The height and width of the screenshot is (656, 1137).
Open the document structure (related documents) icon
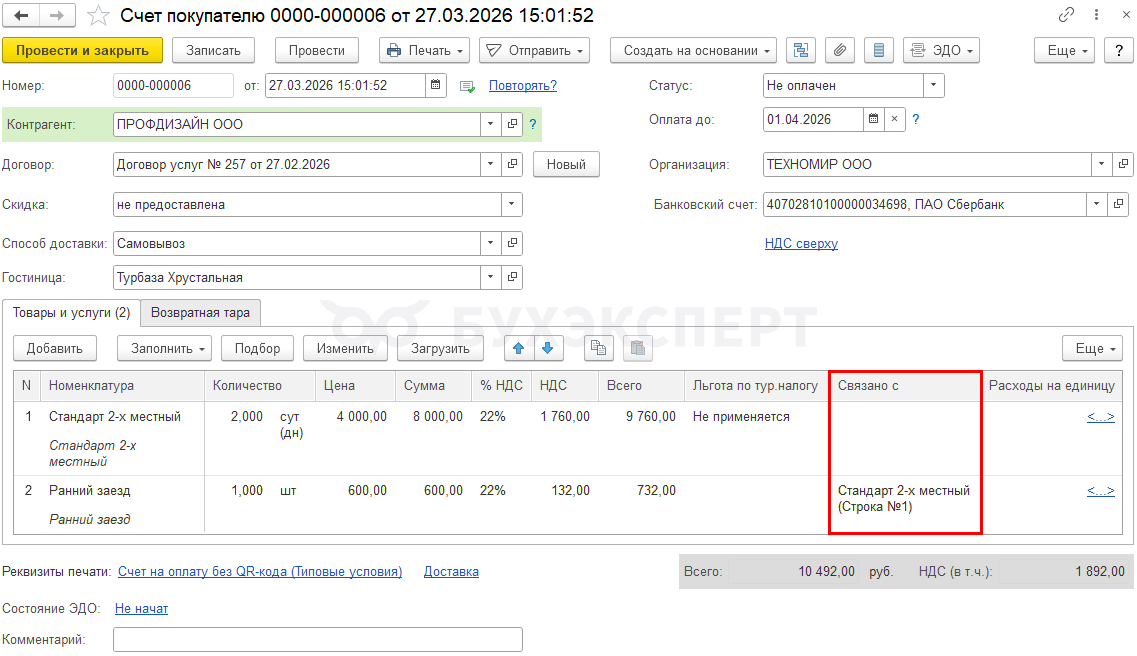point(801,50)
